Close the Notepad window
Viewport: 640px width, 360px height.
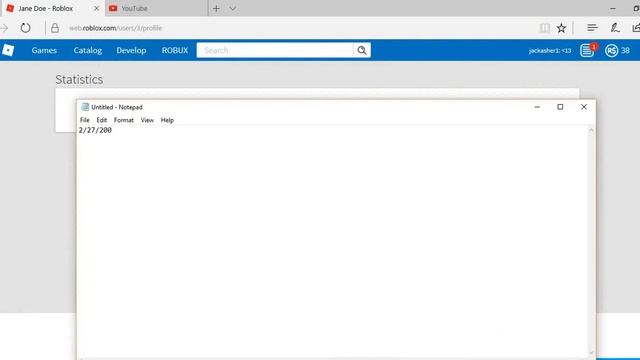584,107
